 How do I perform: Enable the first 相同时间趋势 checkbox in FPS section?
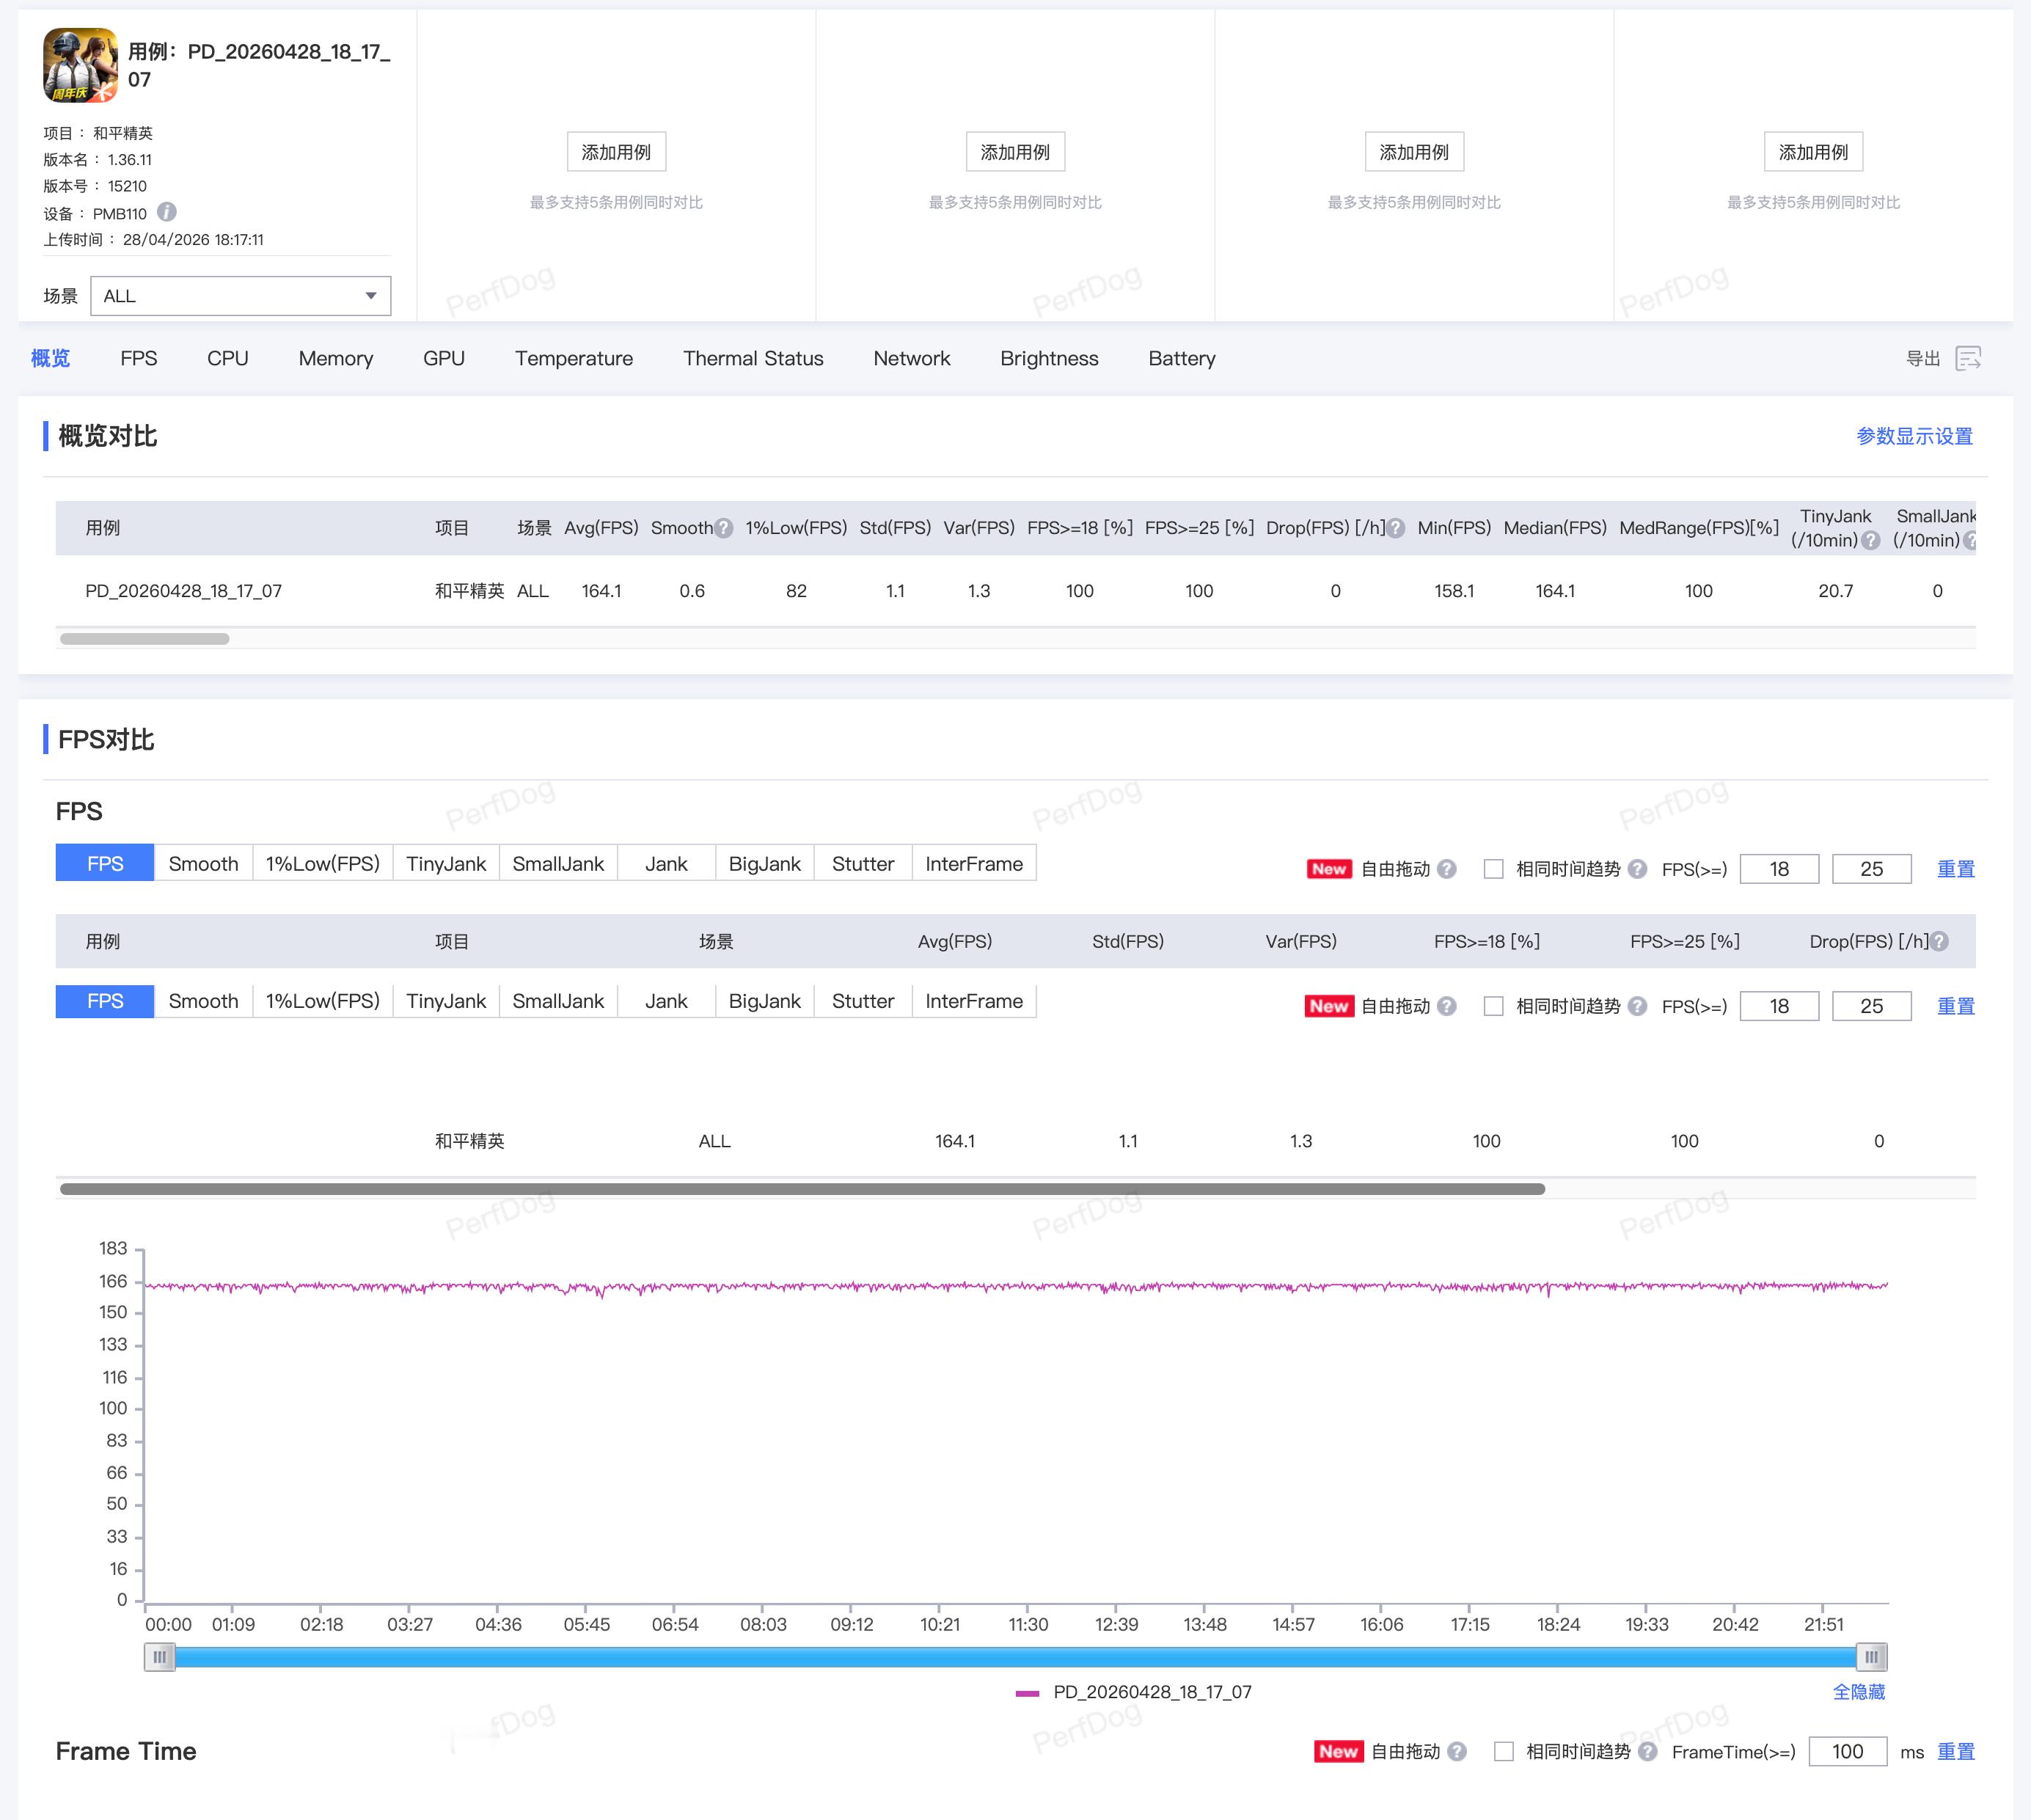(1493, 869)
